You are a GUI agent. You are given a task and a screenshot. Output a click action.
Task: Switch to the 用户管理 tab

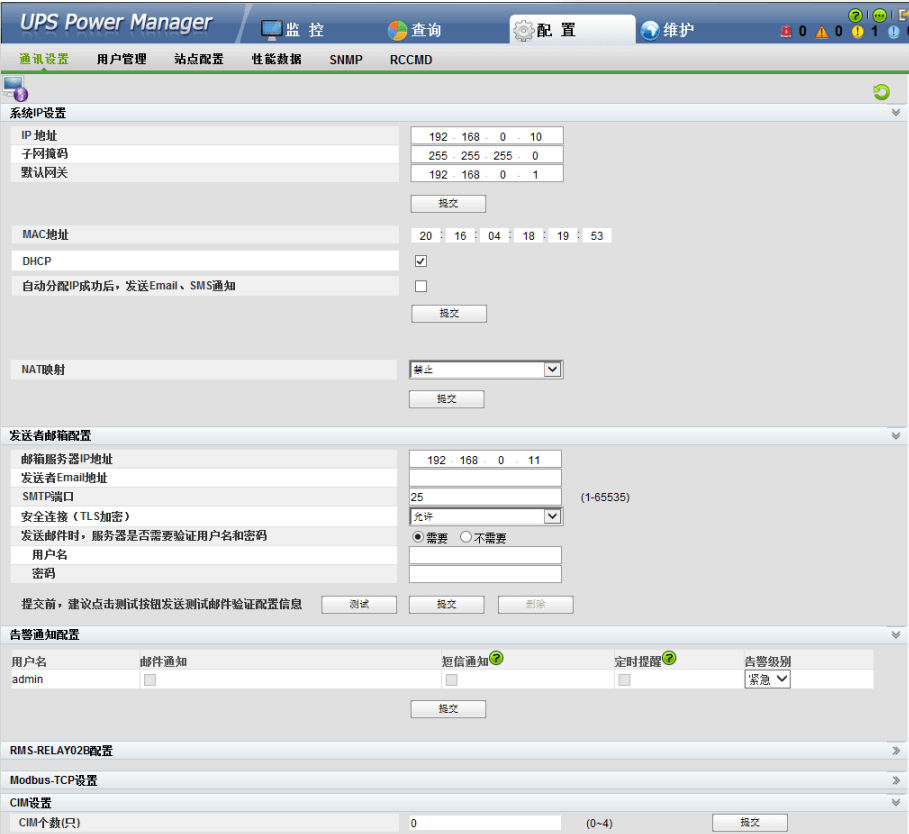[x=121, y=60]
